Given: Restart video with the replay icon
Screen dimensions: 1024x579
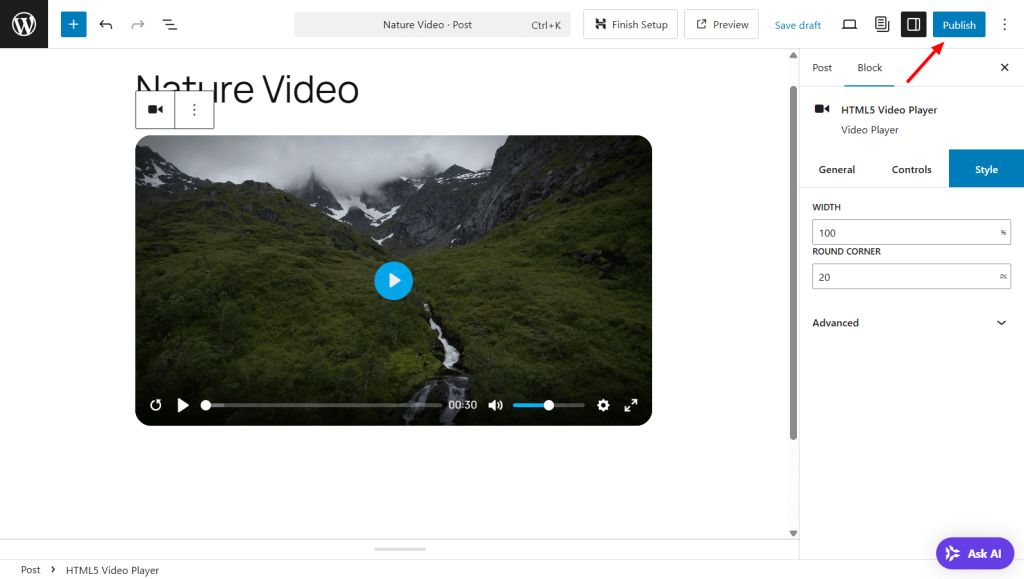Looking at the screenshot, I should click(x=156, y=405).
